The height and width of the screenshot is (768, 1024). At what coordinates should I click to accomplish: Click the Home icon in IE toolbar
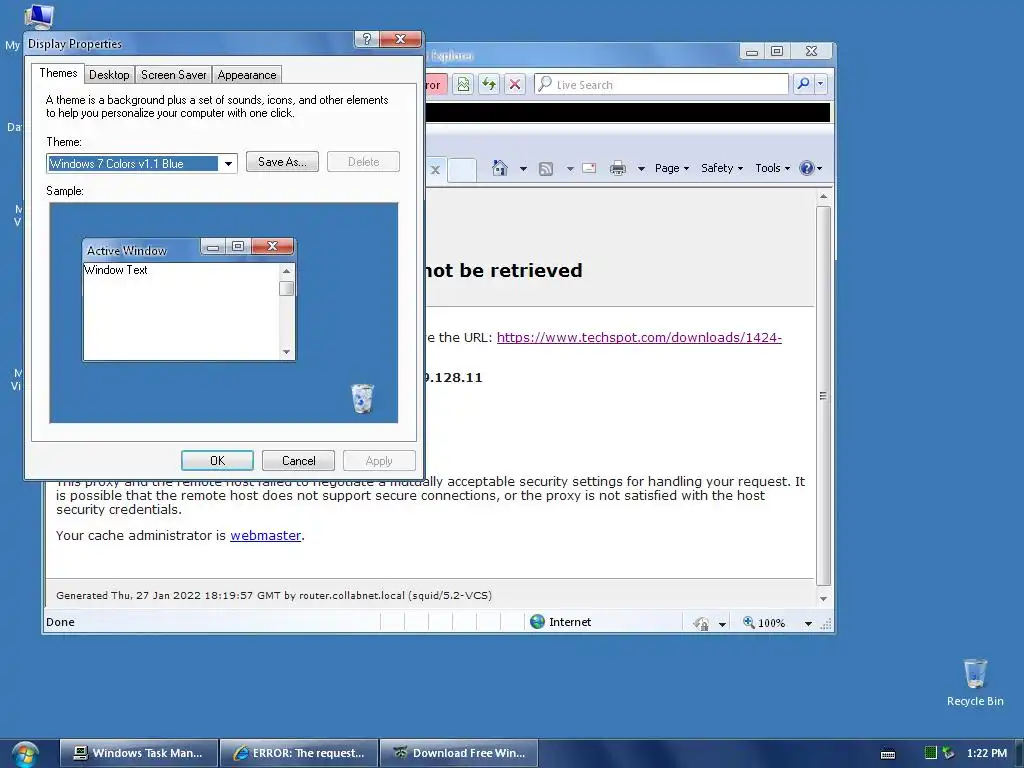(x=500, y=168)
